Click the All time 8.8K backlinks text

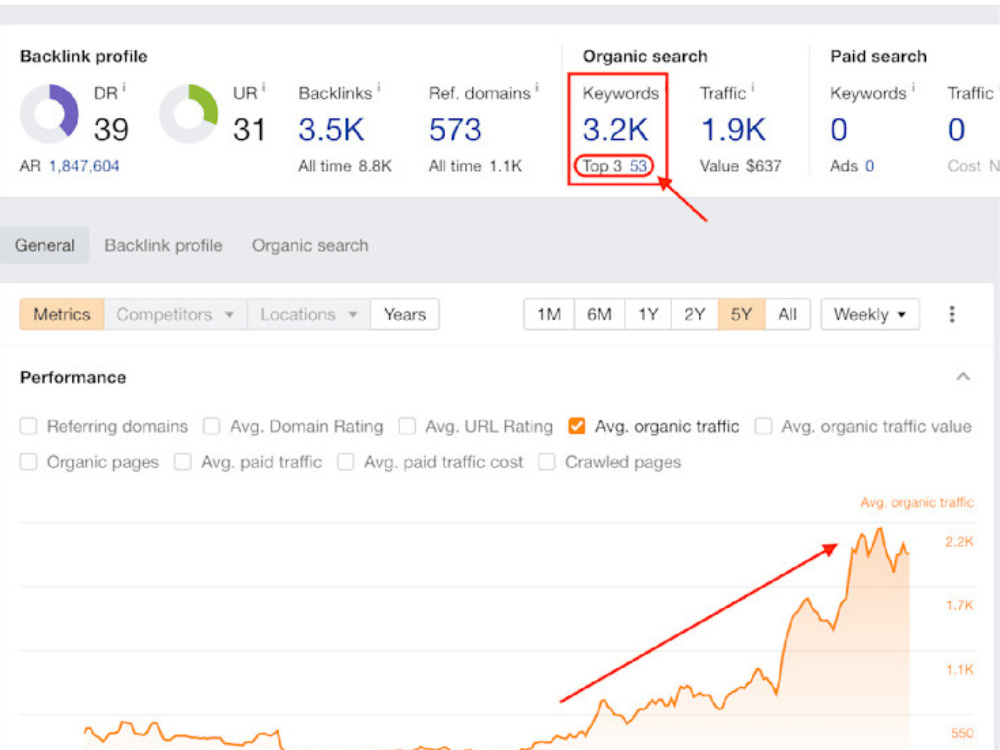(345, 166)
